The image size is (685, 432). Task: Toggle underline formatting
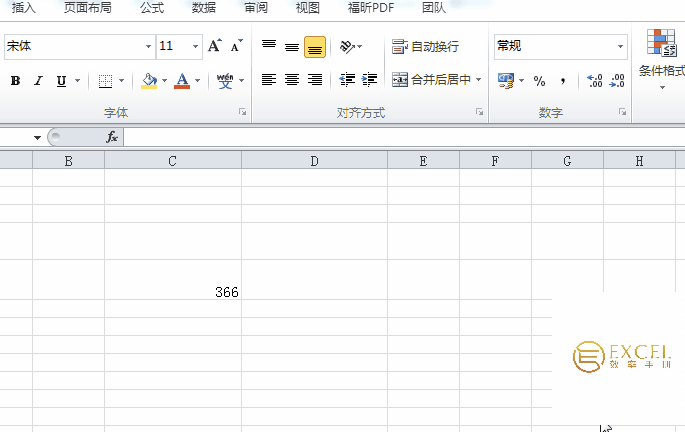coord(61,81)
